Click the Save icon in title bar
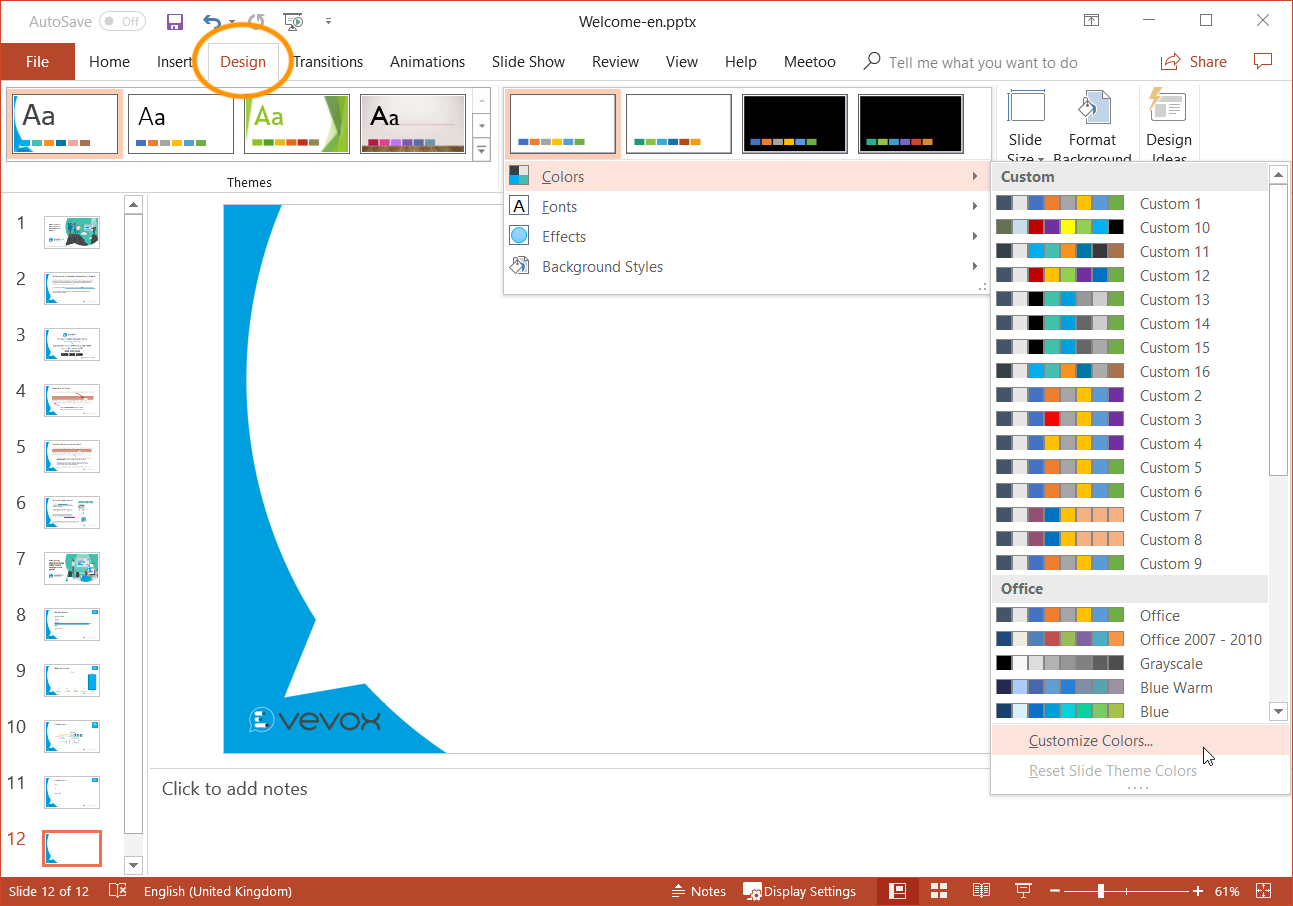 click(175, 21)
